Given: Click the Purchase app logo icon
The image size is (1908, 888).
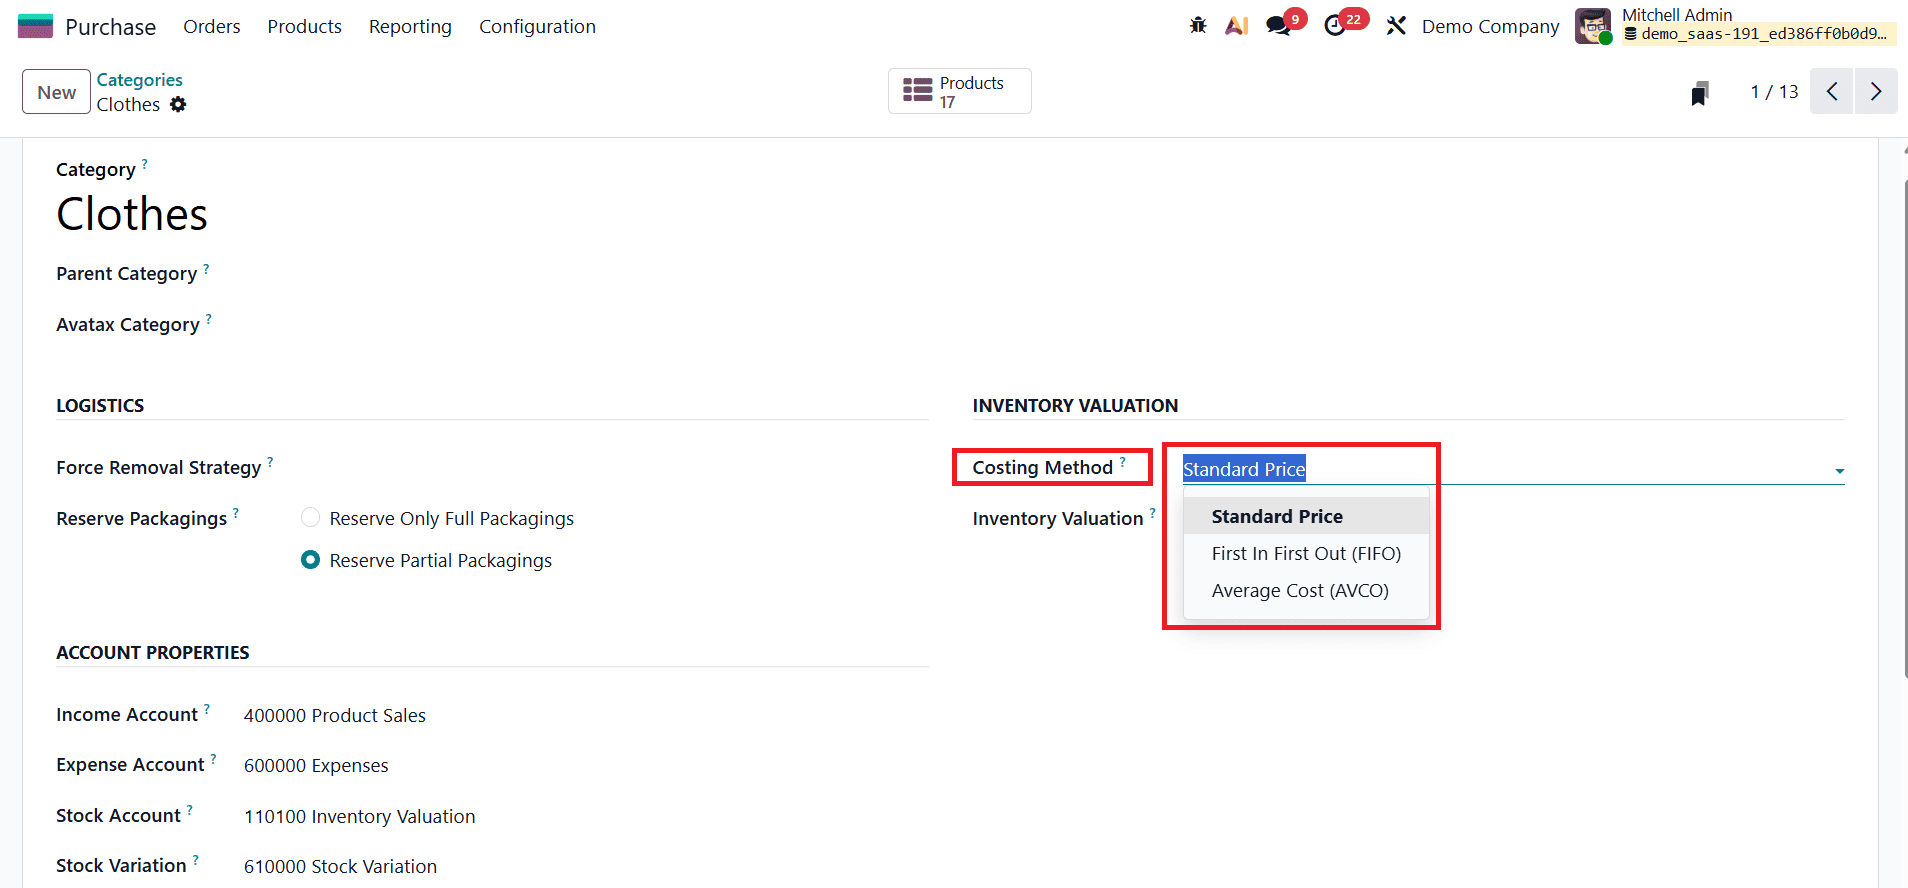Looking at the screenshot, I should point(35,26).
